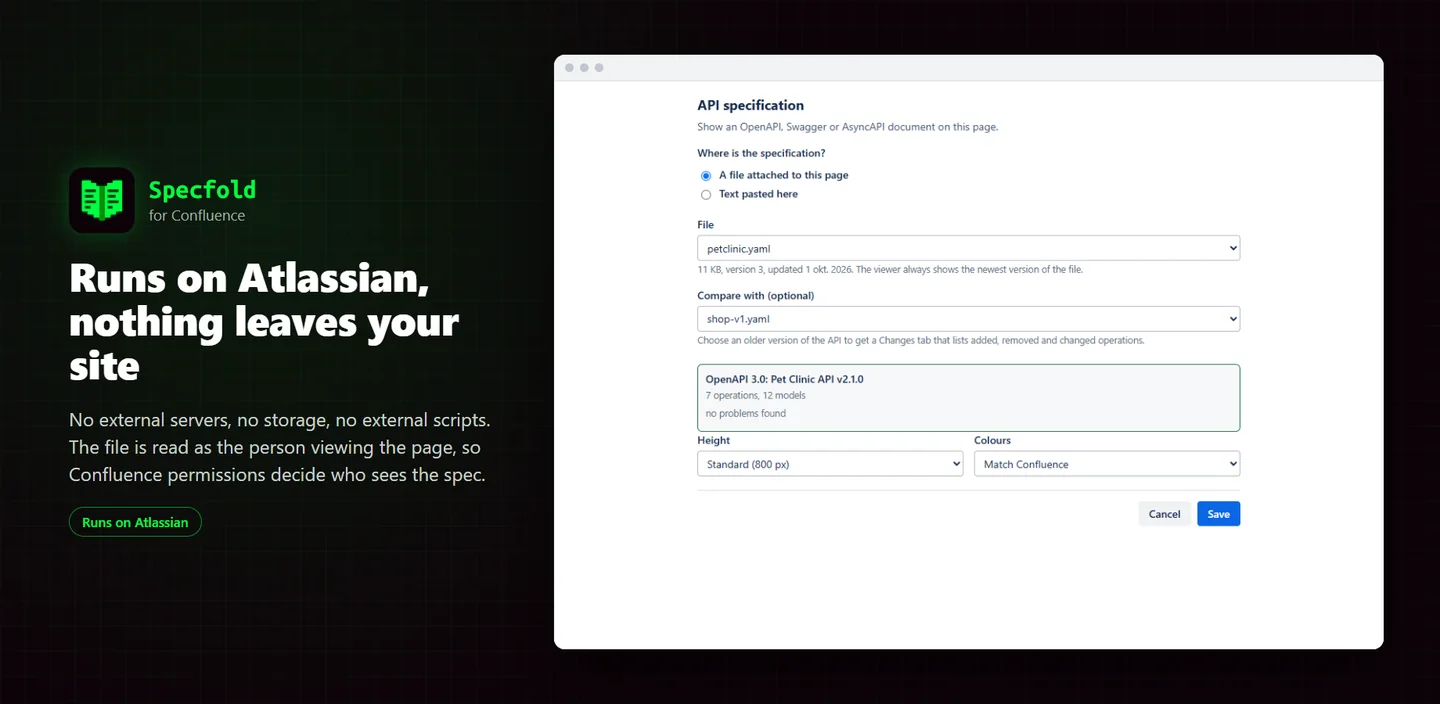
Task: Click the Cancel button
Action: [x=1164, y=514]
